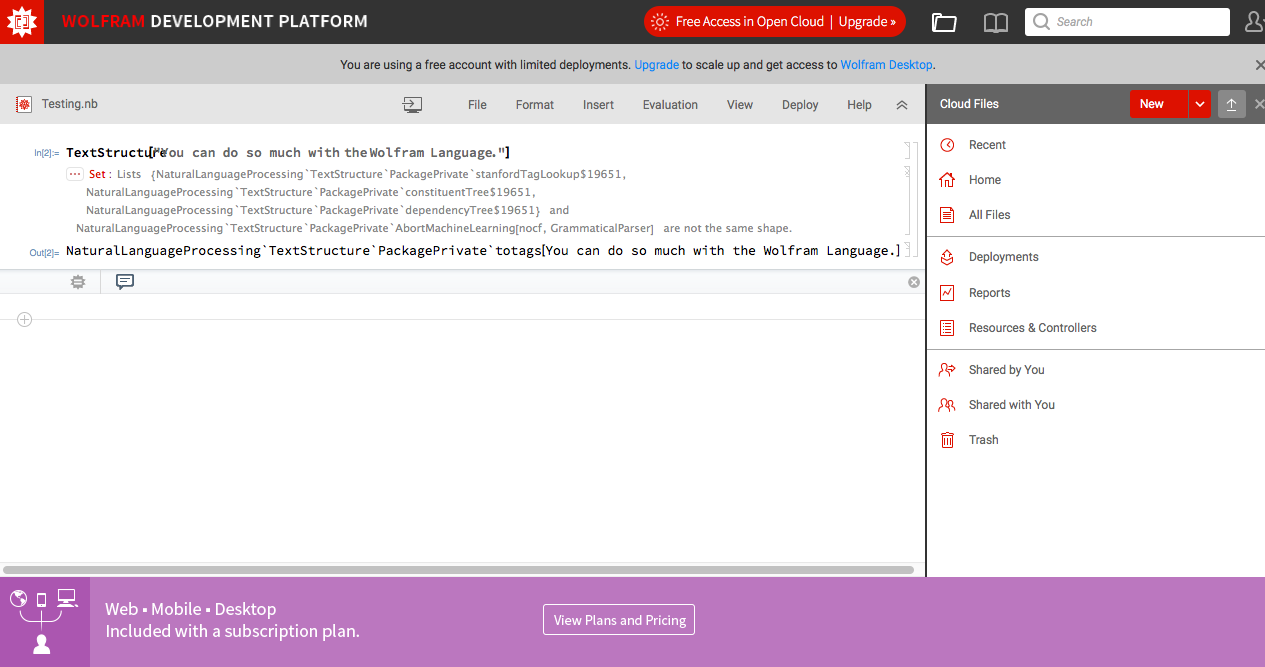Open the cloud files folder icon
The image size is (1265, 667).
[x=943, y=22]
